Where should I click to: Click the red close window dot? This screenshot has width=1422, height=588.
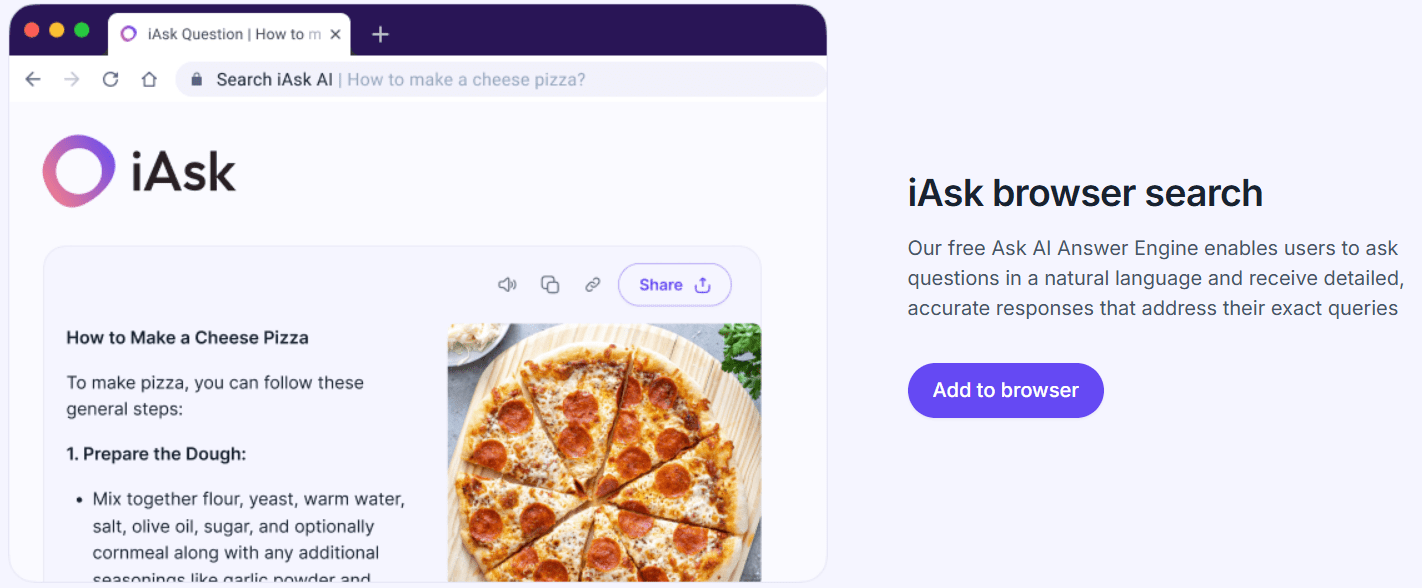(x=32, y=30)
